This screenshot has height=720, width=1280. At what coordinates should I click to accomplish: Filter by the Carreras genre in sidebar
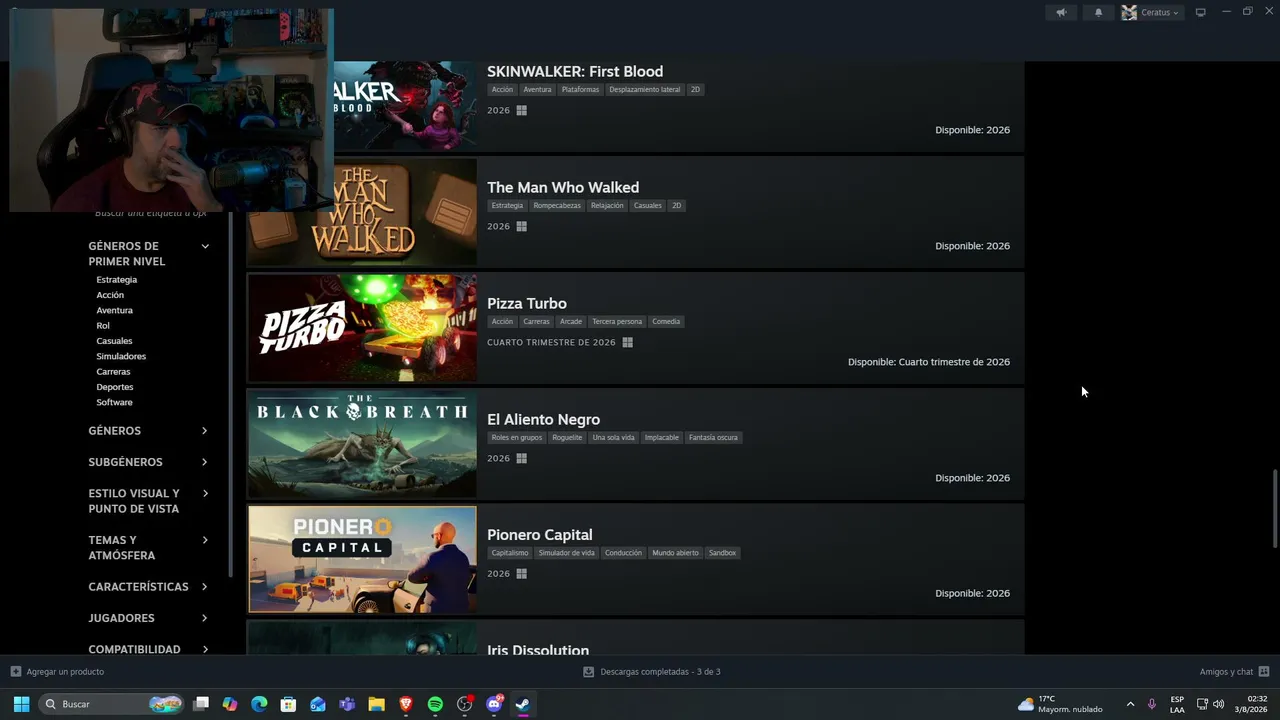[113, 372]
